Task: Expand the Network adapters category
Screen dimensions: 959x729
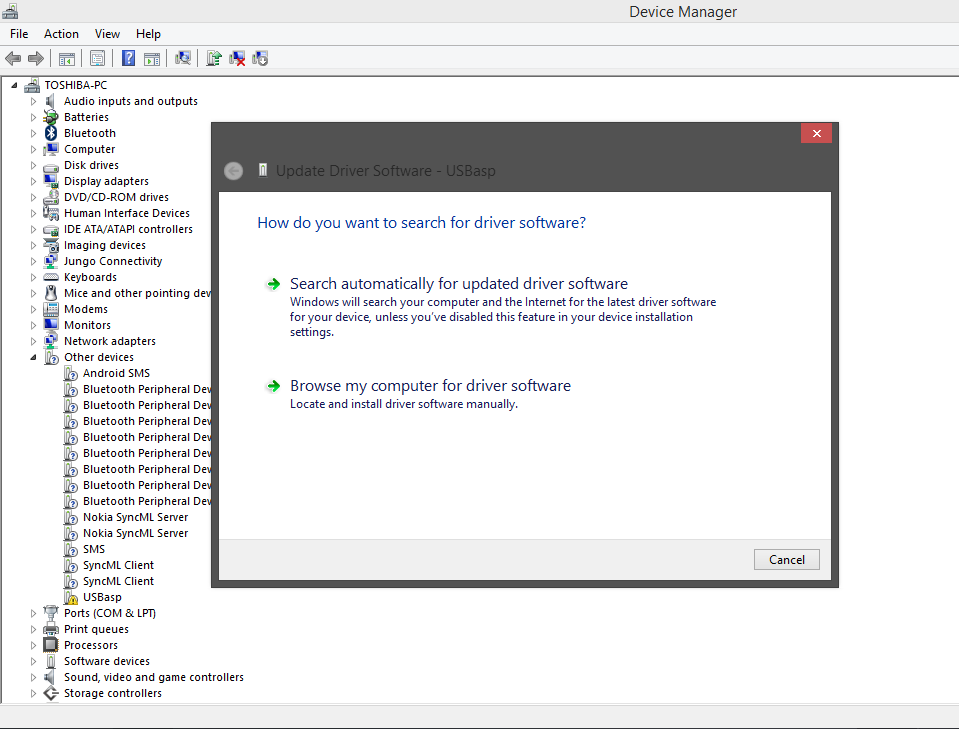Action: (33, 341)
